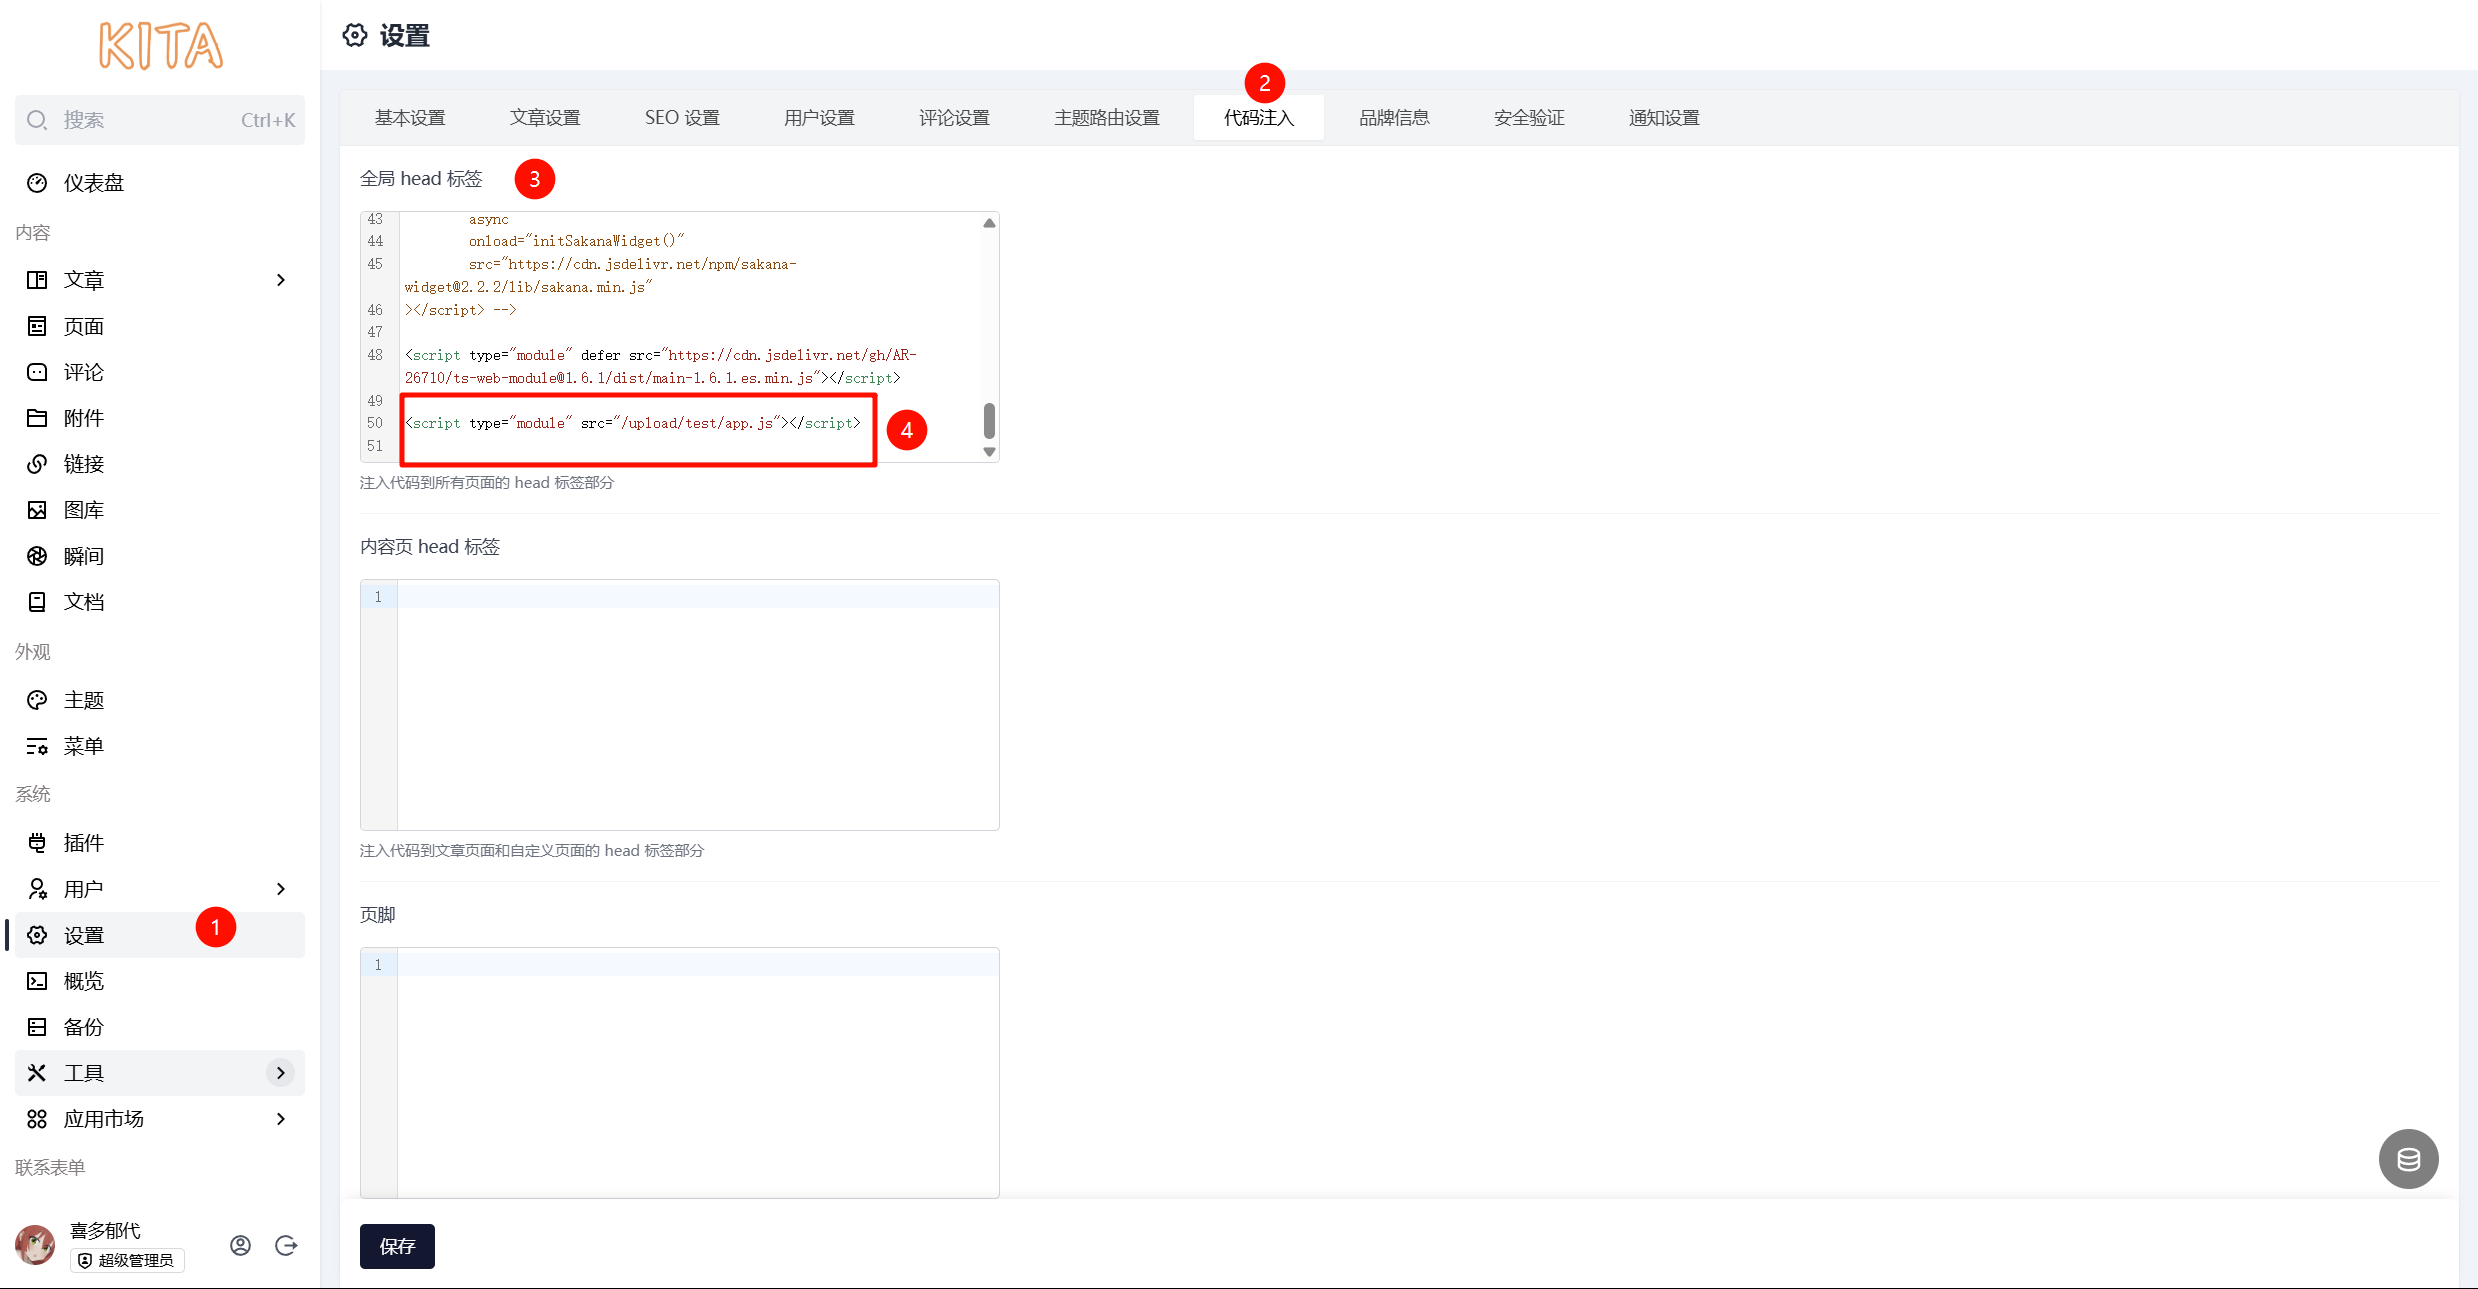Image resolution: width=2478 pixels, height=1289 pixels.
Task: Click the dashboard gauge icon
Action: click(x=37, y=183)
